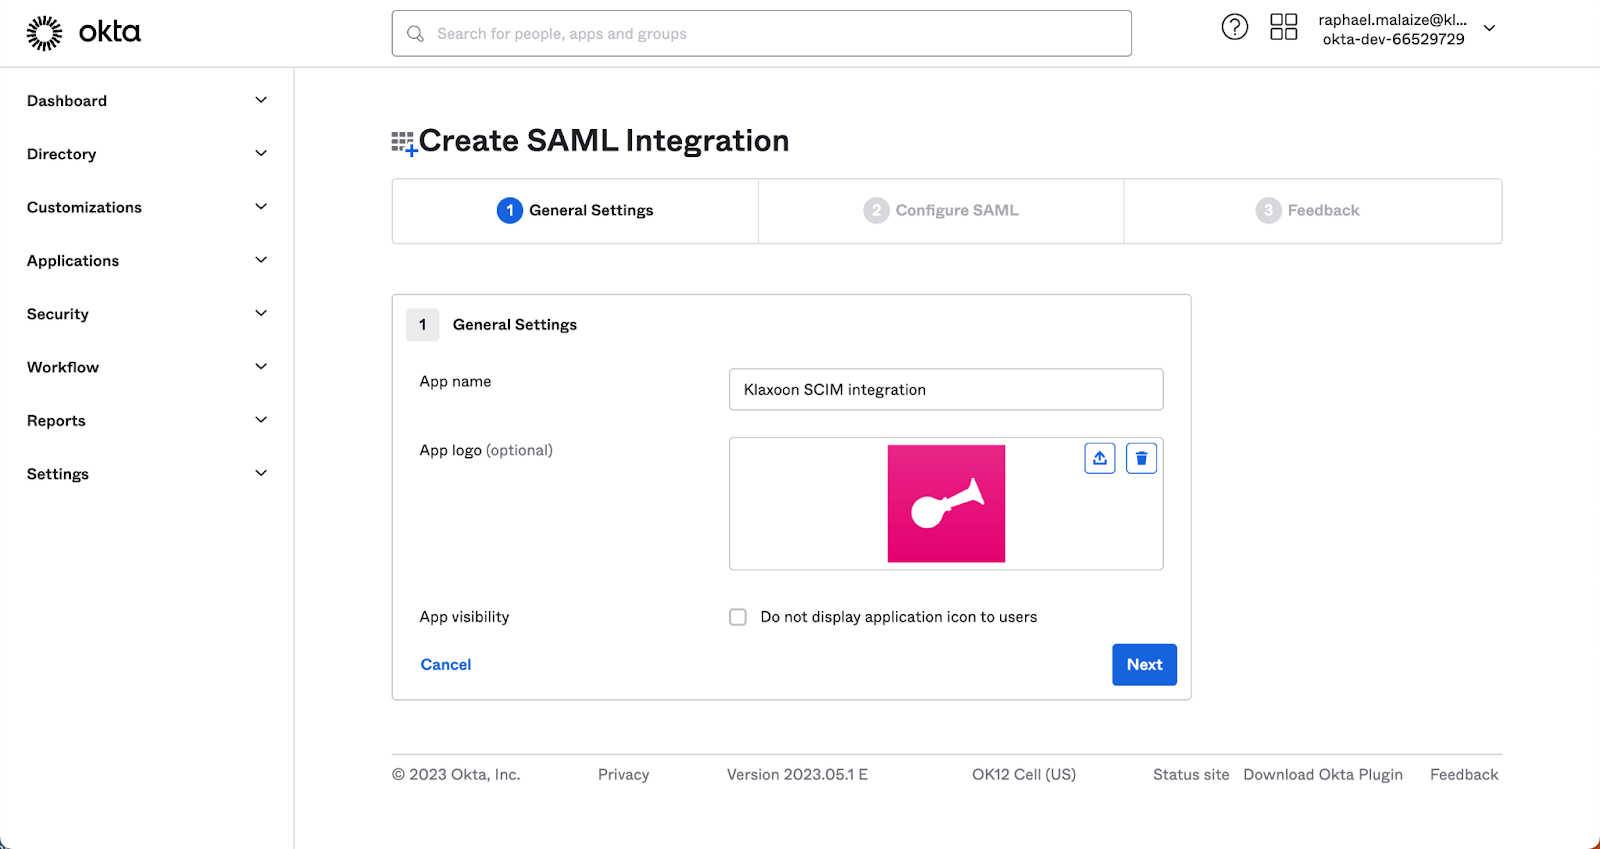This screenshot has width=1600, height=849.
Task: Open the Download Okta Plugin link
Action: [x=1323, y=775]
